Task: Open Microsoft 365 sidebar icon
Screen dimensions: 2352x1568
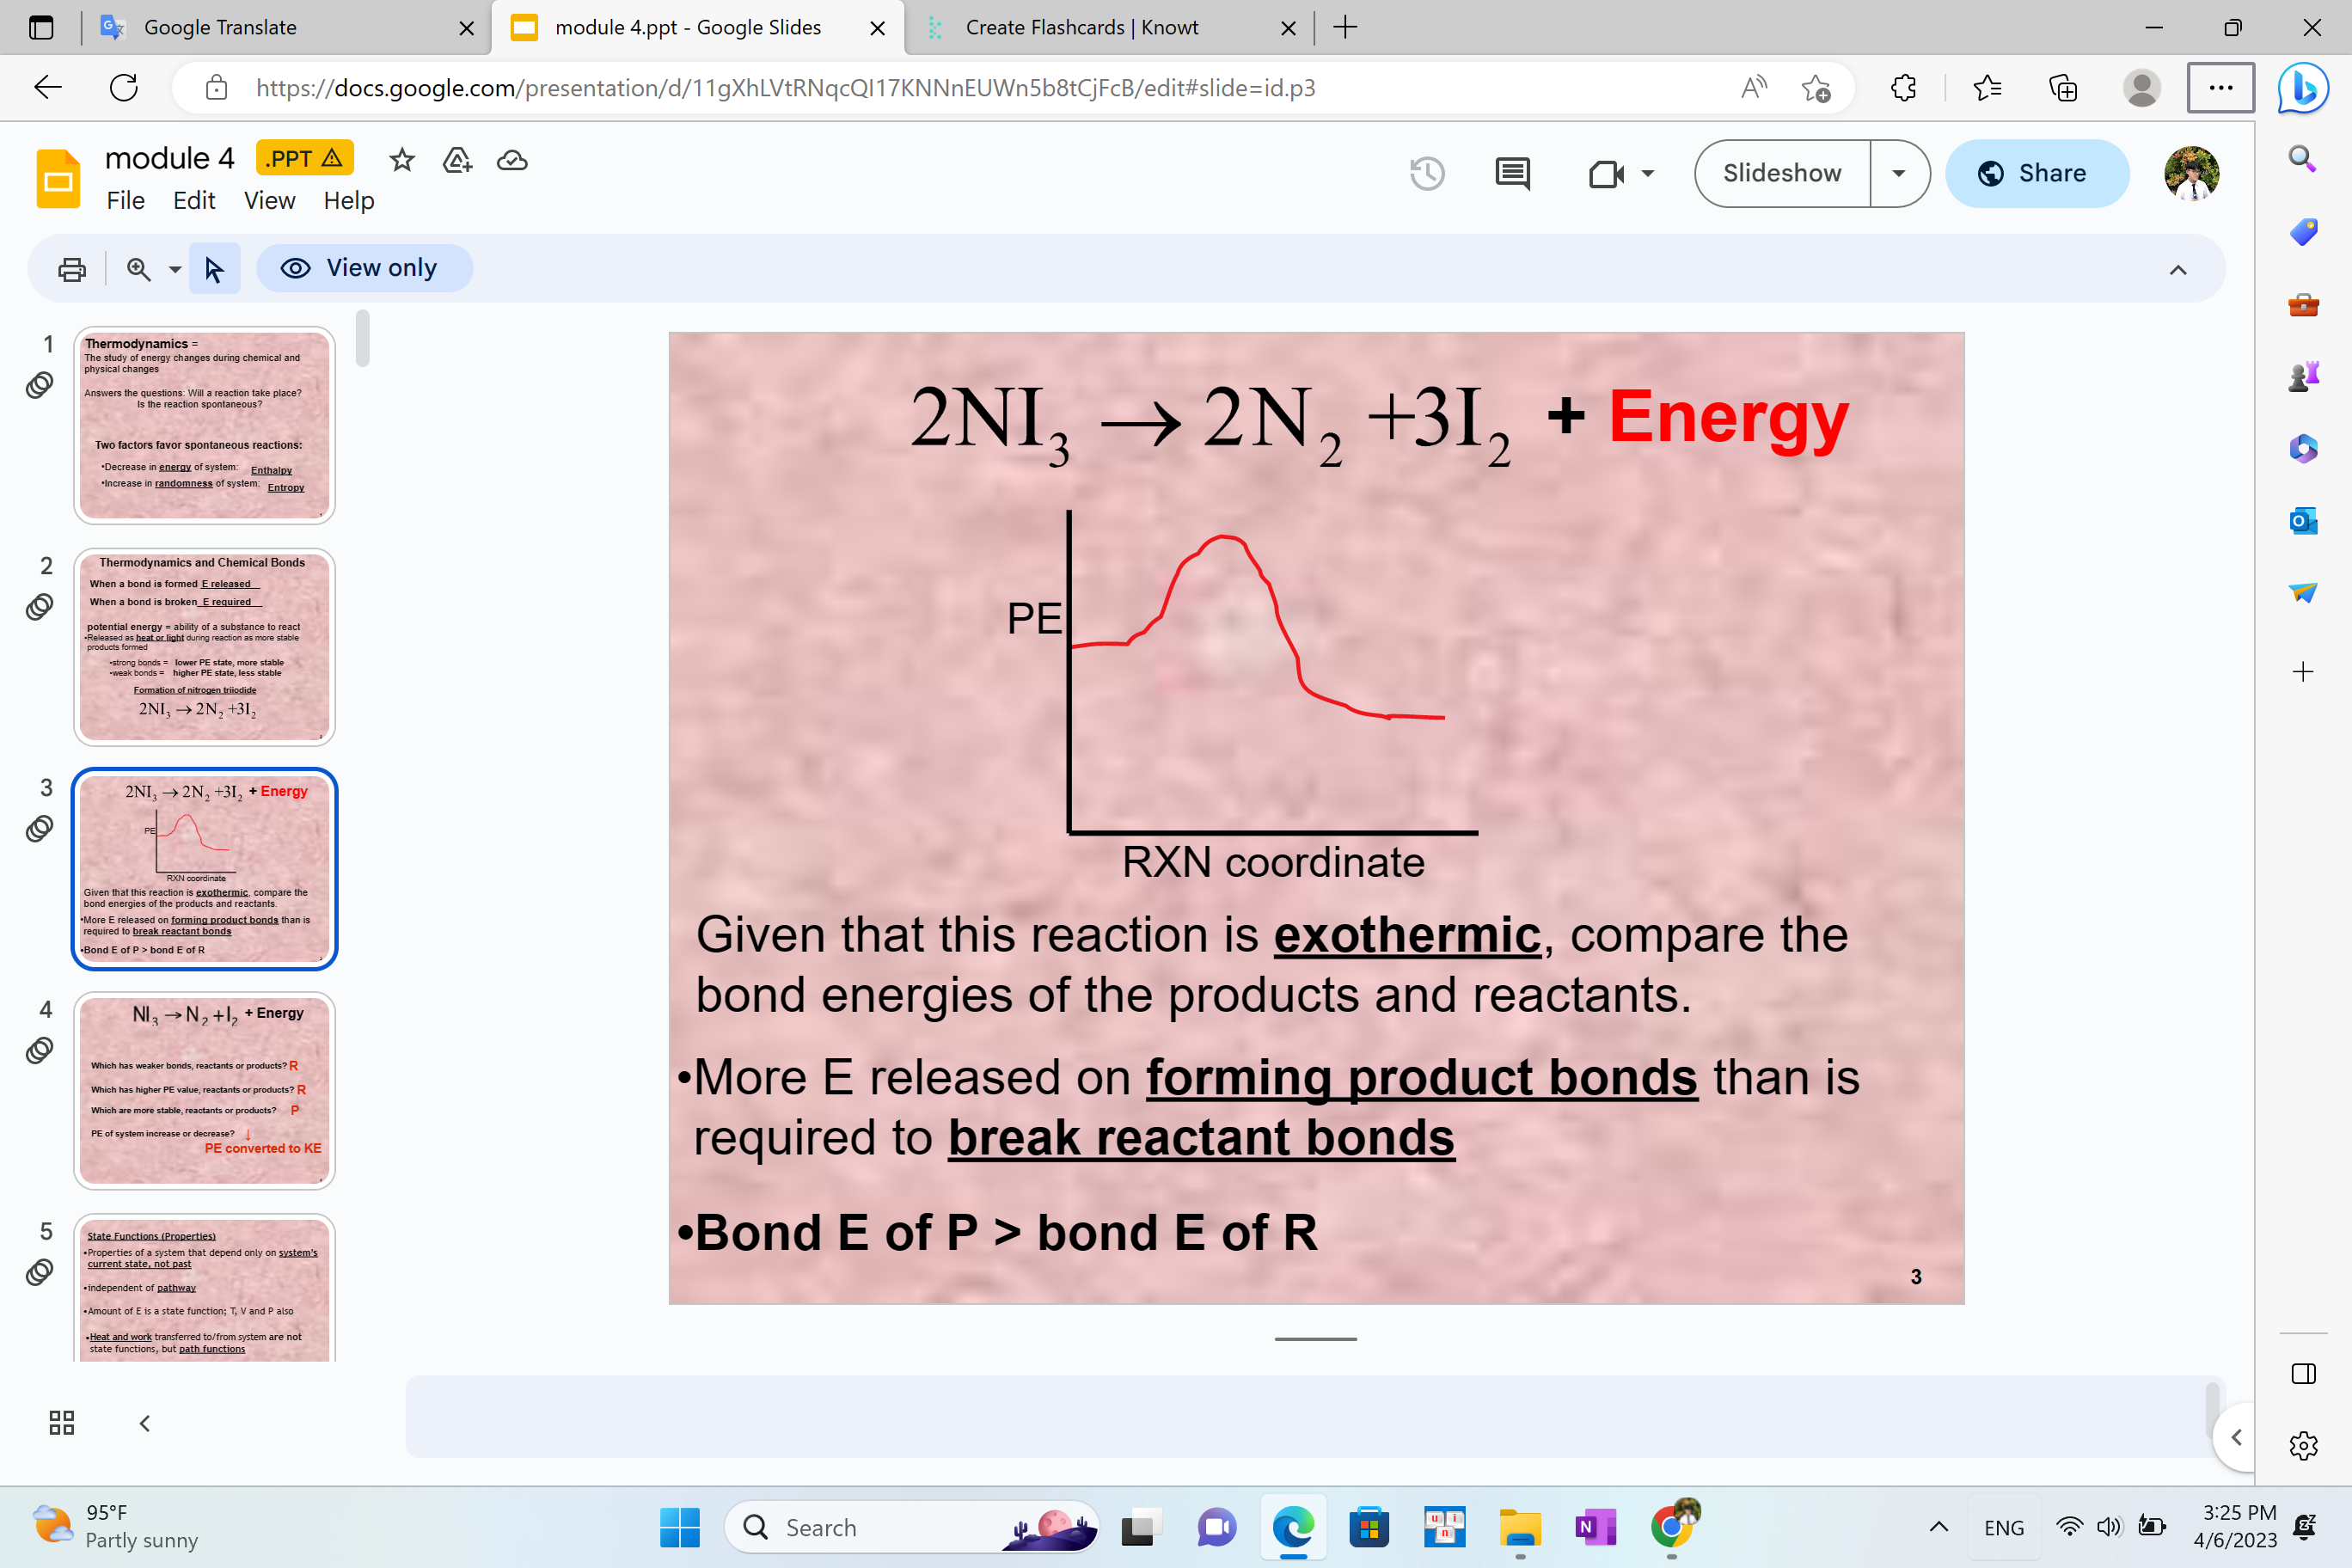Action: click(x=2303, y=448)
